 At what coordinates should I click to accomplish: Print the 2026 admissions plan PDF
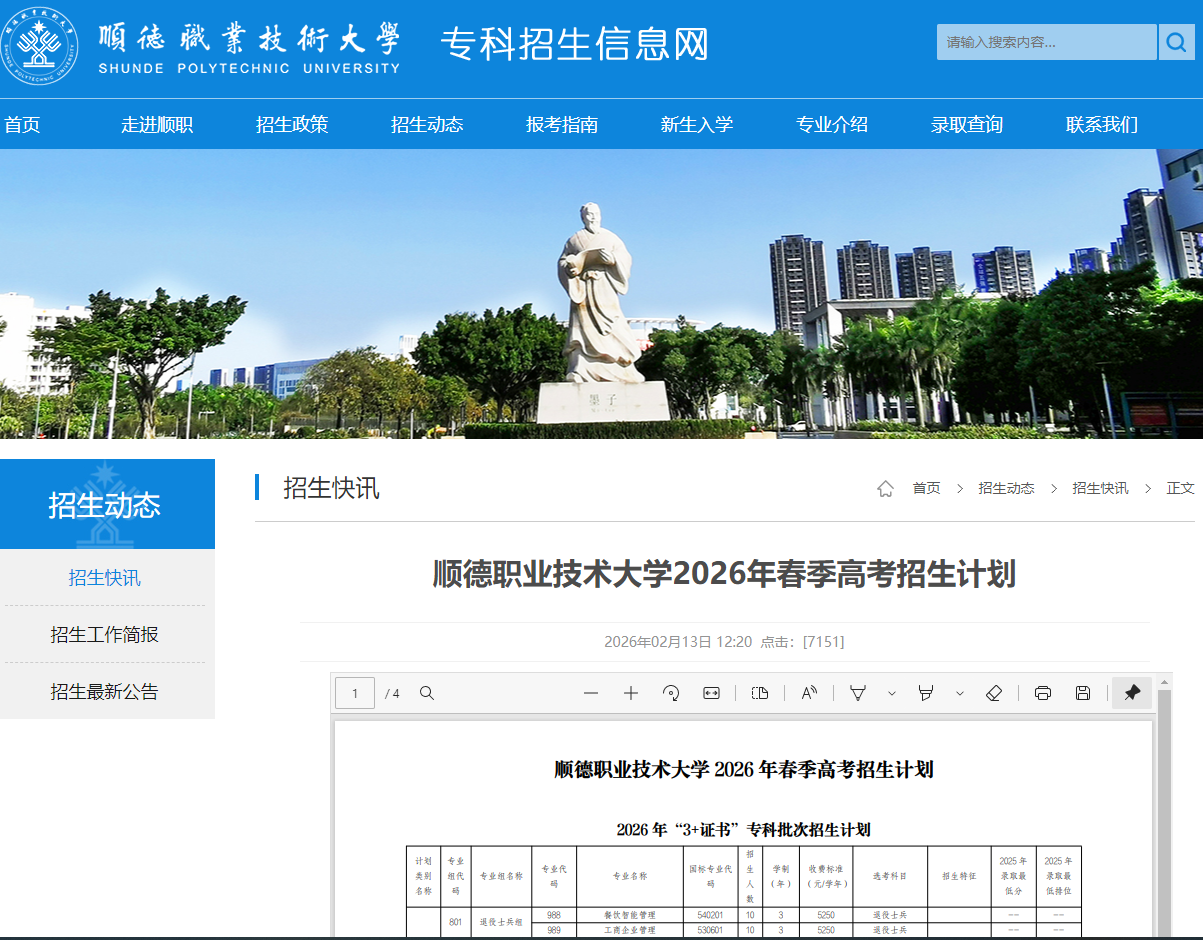pos(1043,692)
